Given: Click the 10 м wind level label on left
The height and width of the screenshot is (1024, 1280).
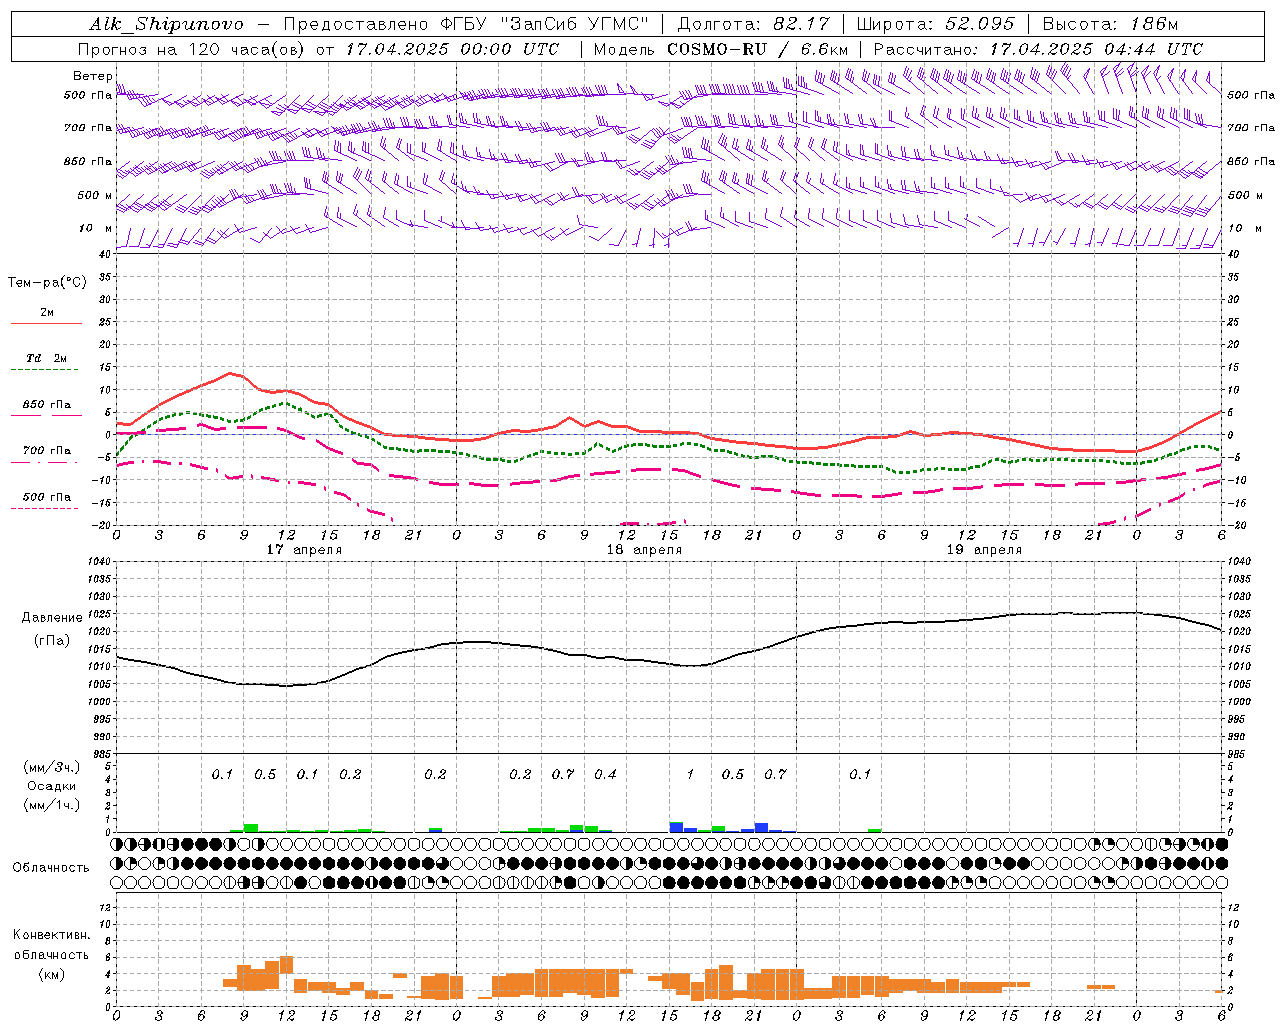Looking at the screenshot, I should pos(95,228).
